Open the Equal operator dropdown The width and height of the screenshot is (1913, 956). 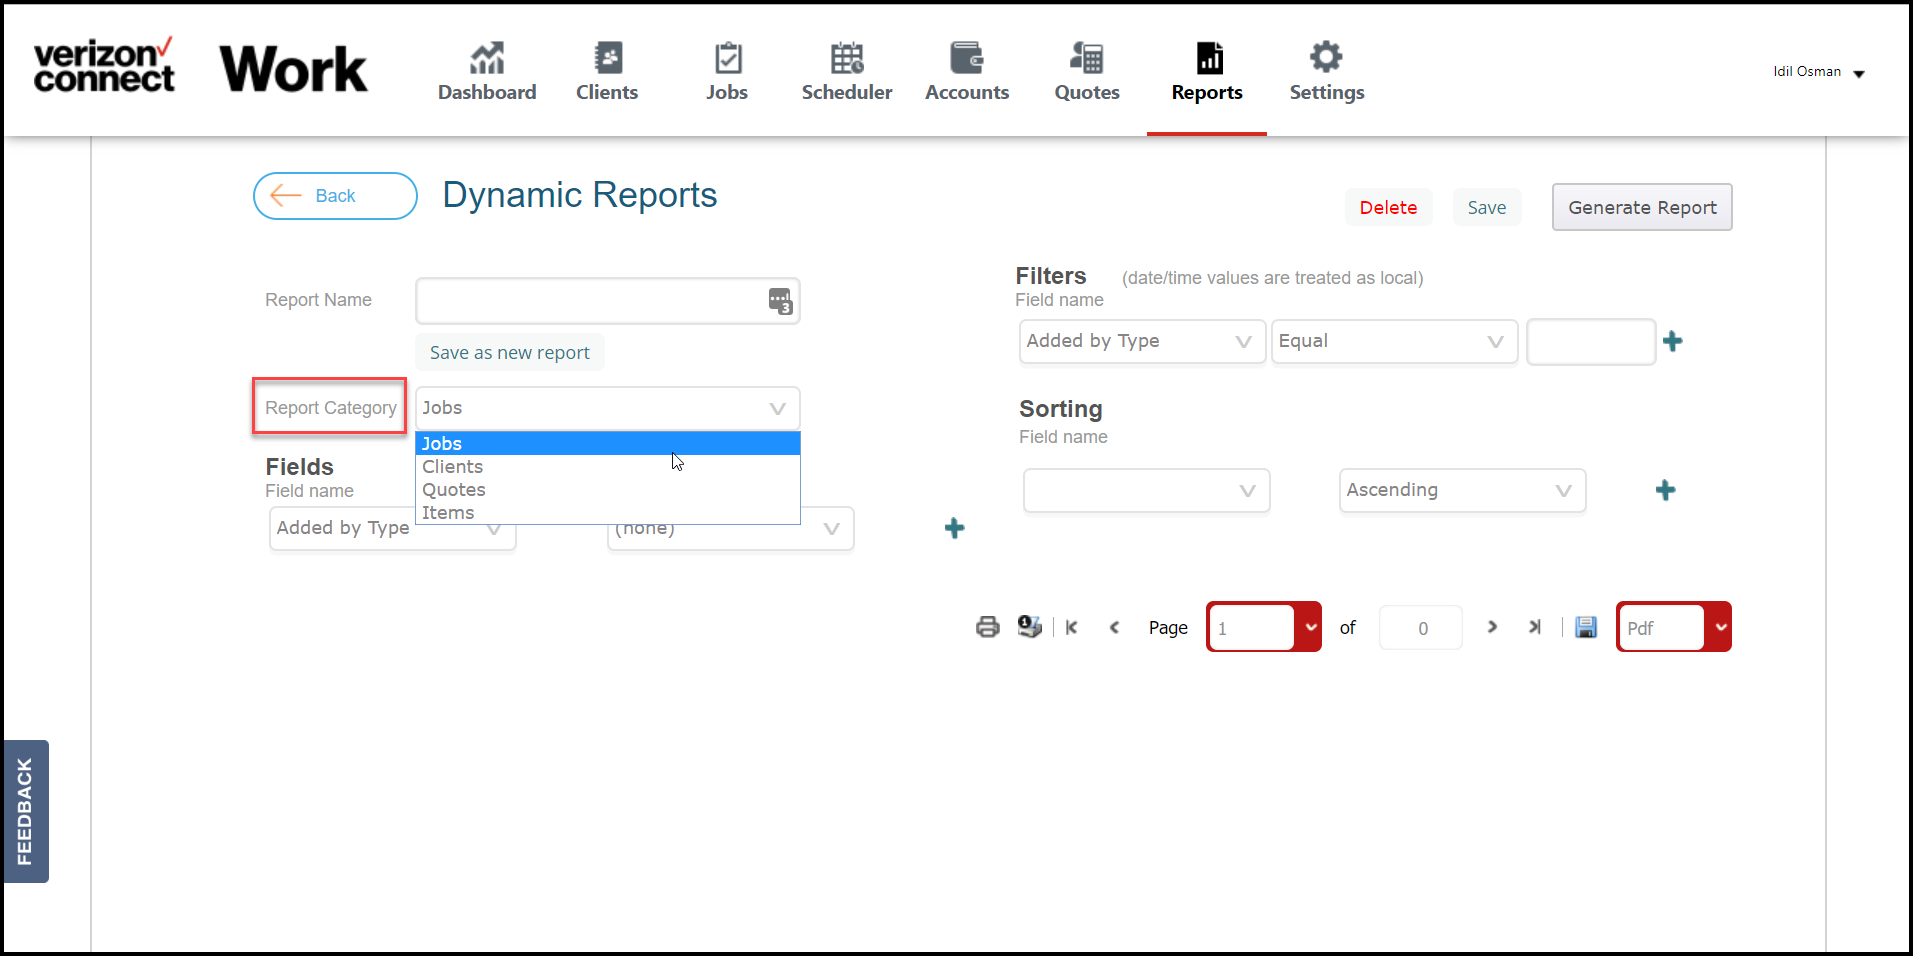tap(1395, 341)
